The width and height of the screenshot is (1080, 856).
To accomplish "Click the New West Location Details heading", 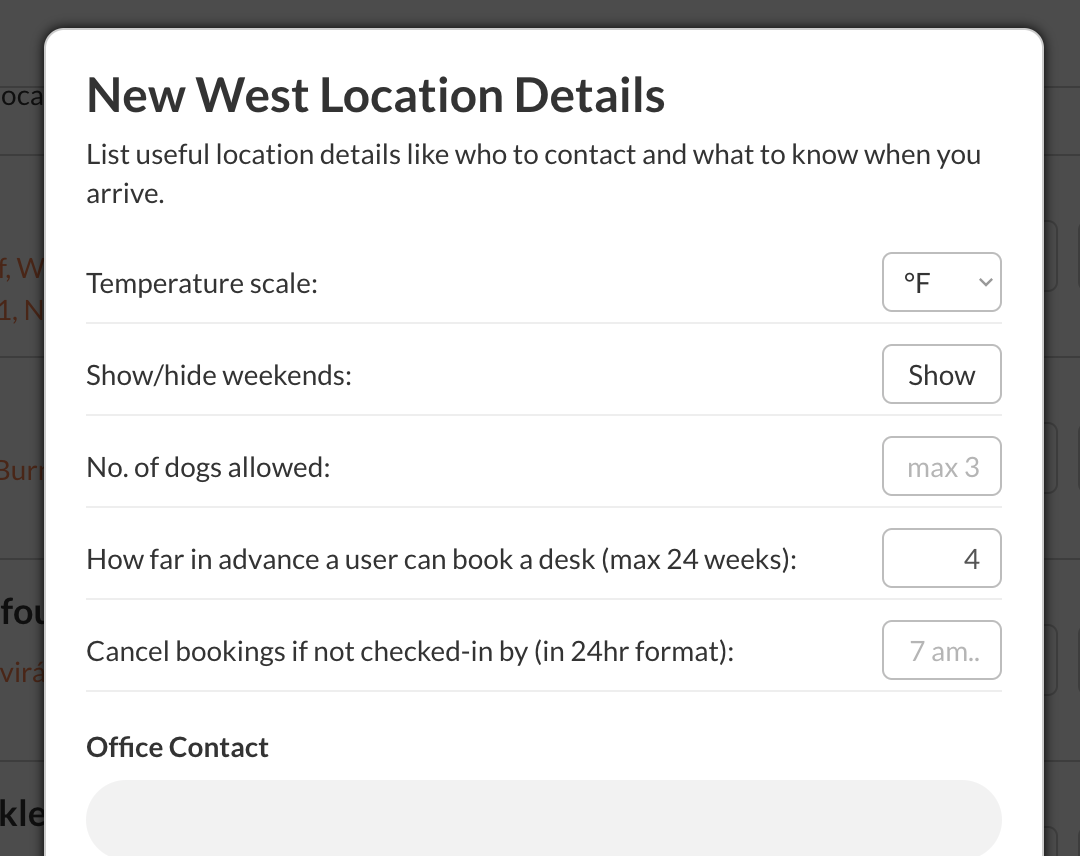I will 376,96.
